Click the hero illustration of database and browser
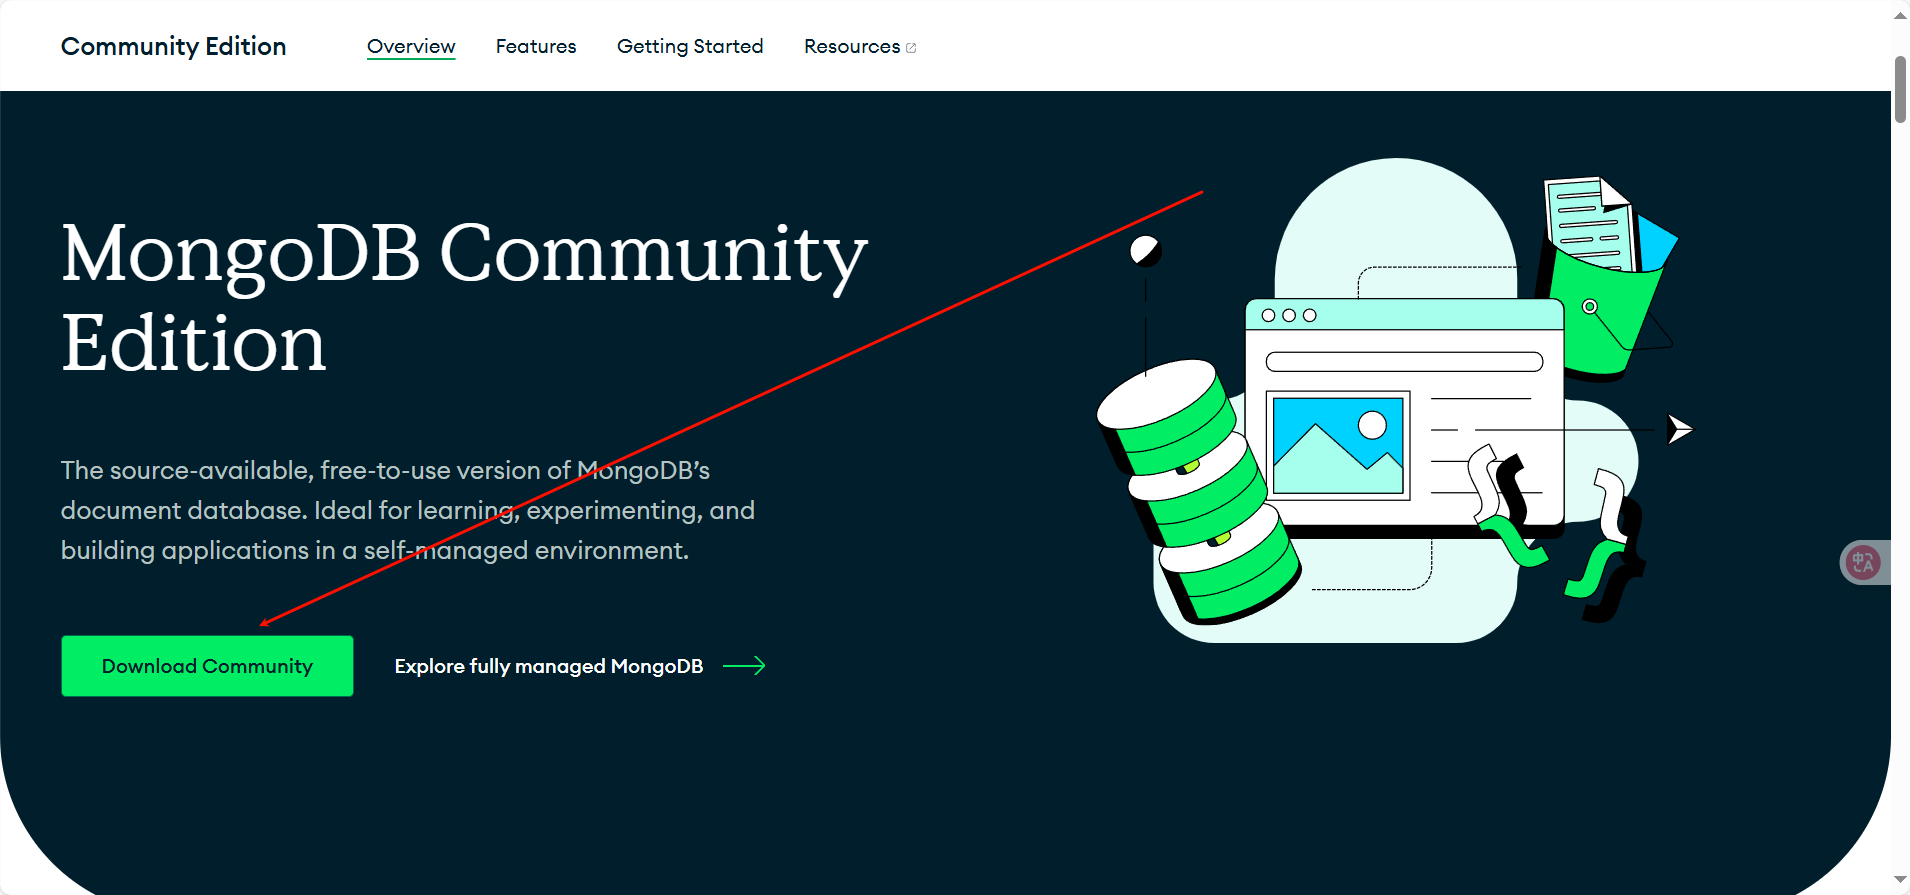 pyautogui.click(x=1395, y=400)
